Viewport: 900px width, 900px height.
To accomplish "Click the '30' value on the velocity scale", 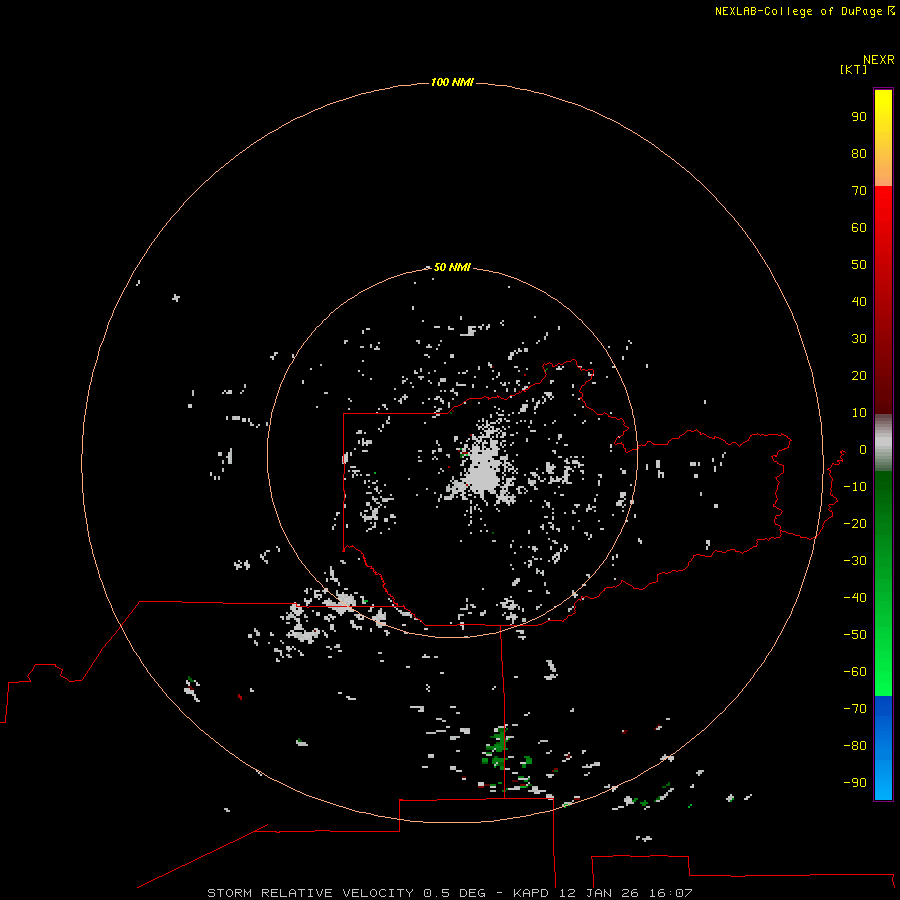I will (859, 339).
